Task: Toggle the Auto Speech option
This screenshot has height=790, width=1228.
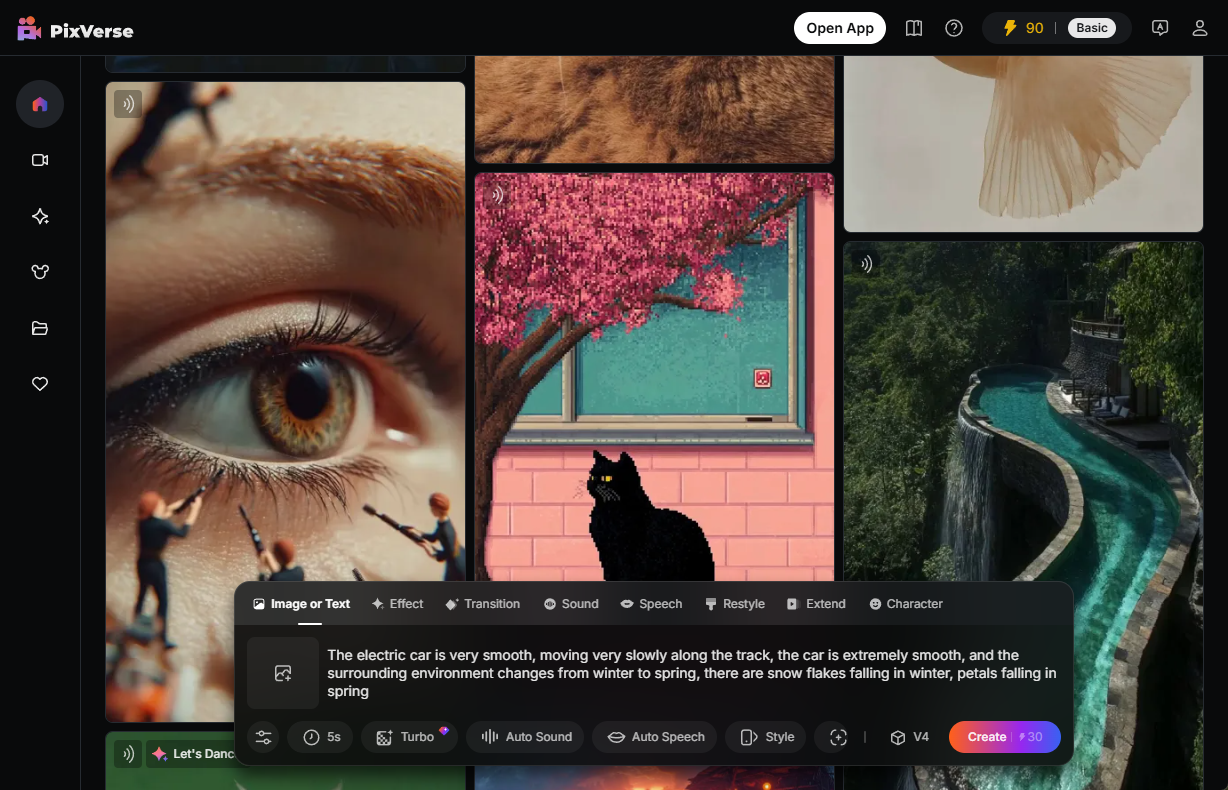Action: [655, 737]
